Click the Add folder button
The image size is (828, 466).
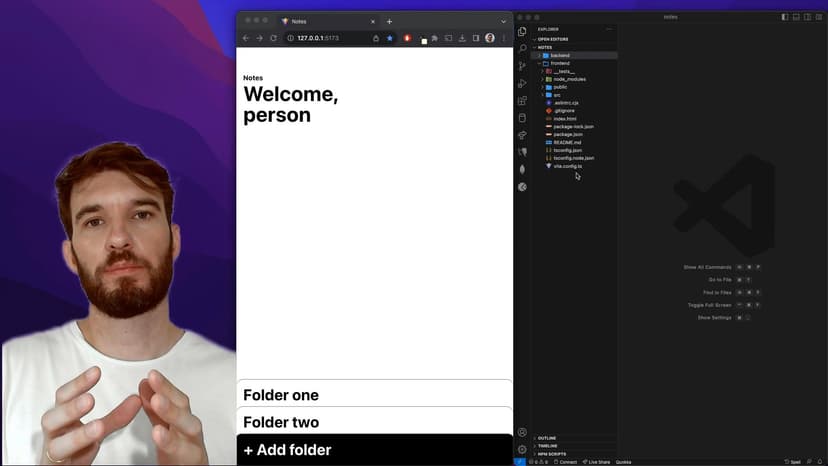(x=374, y=450)
